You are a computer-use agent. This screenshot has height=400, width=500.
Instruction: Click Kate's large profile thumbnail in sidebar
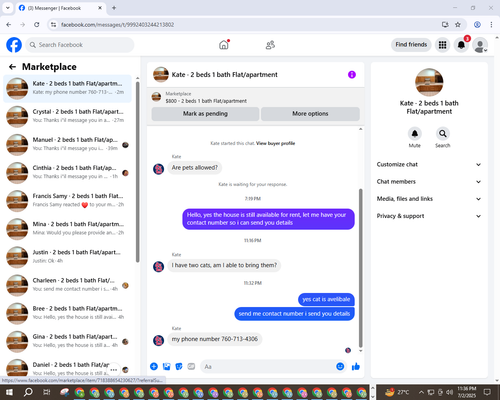pyautogui.click(x=429, y=82)
